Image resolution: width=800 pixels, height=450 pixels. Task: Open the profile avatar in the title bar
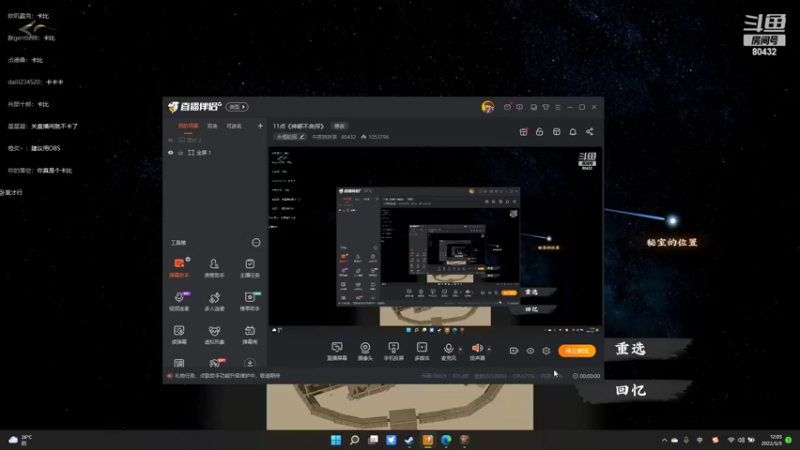488,107
